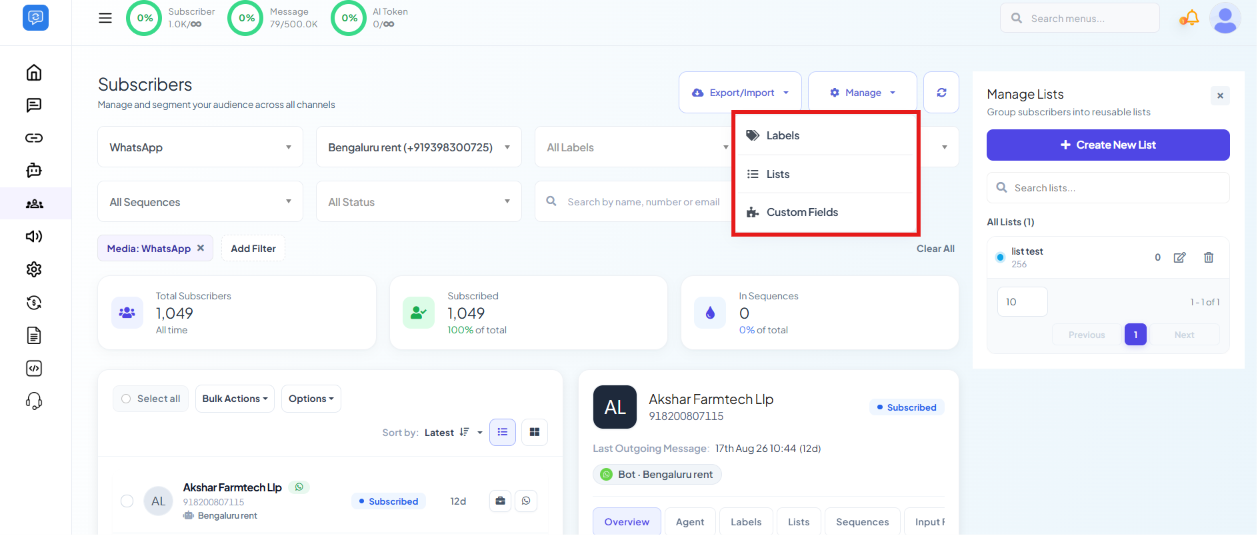
Task: Go to Home in sidebar
Action: tap(34, 72)
